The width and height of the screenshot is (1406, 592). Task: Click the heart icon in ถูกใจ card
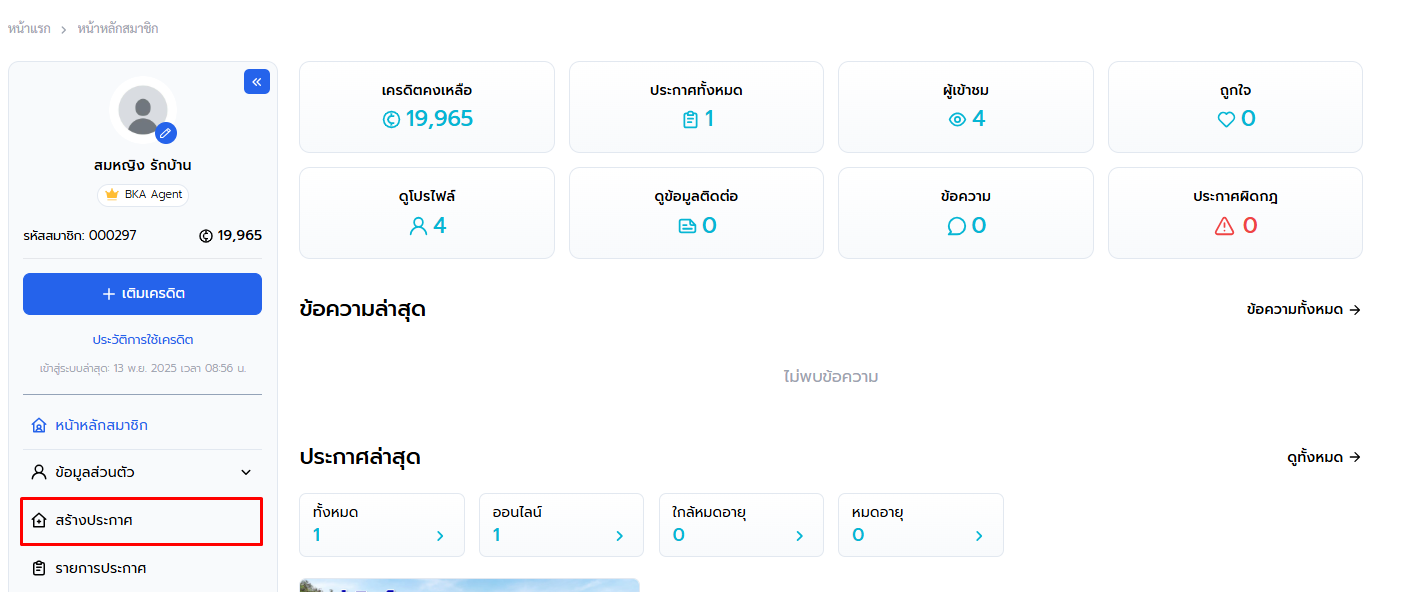[1226, 120]
